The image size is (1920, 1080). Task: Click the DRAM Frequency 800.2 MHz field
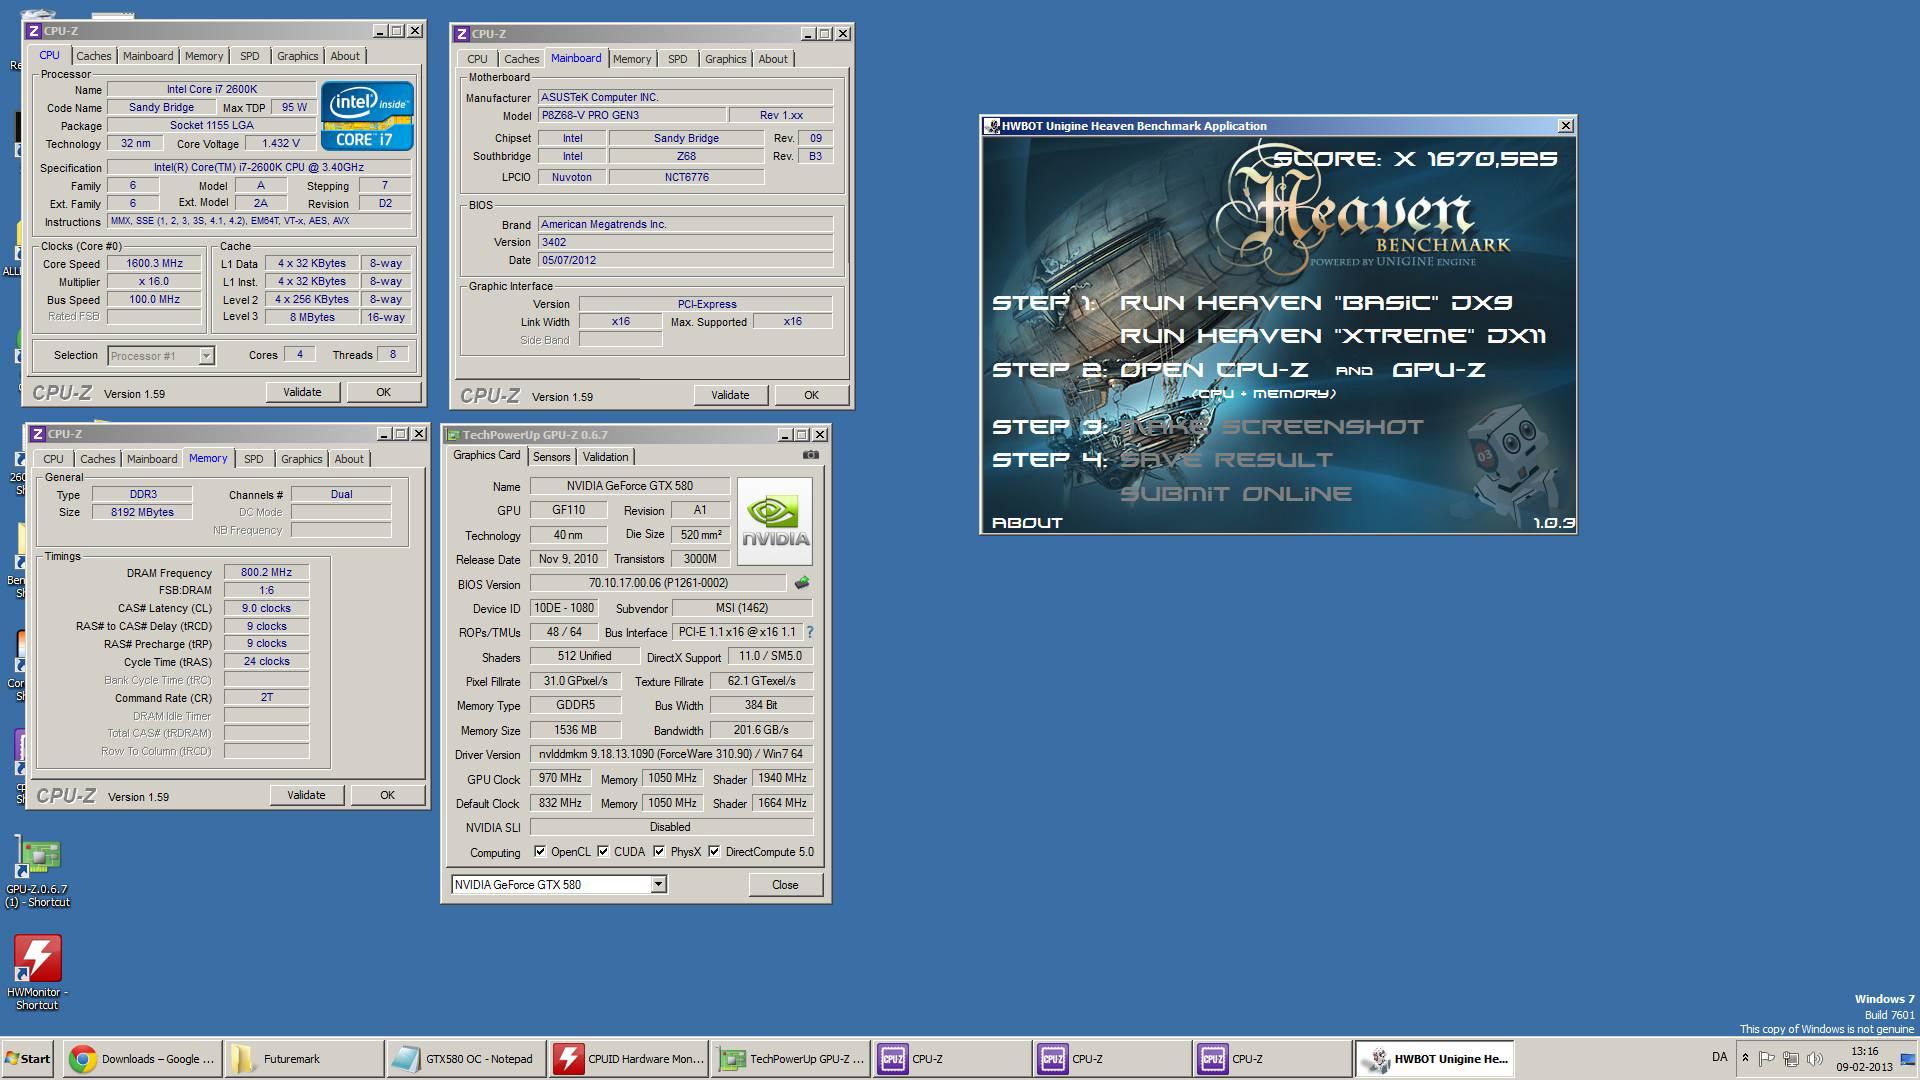point(266,573)
